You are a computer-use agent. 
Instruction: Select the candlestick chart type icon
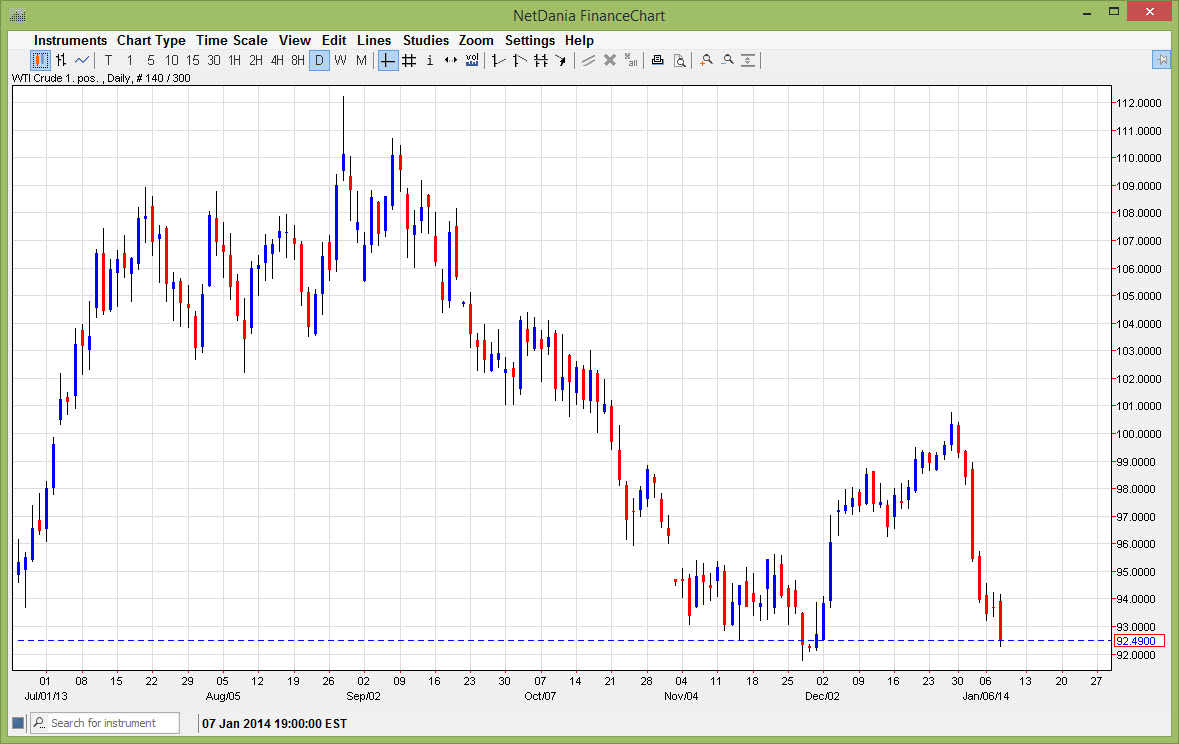tap(40, 60)
